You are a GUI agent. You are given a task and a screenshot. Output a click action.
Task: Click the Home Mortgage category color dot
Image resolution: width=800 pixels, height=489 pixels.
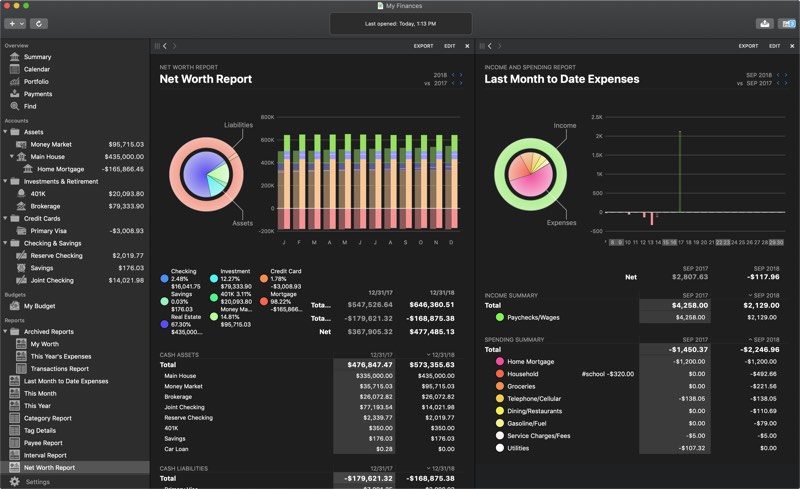point(500,361)
